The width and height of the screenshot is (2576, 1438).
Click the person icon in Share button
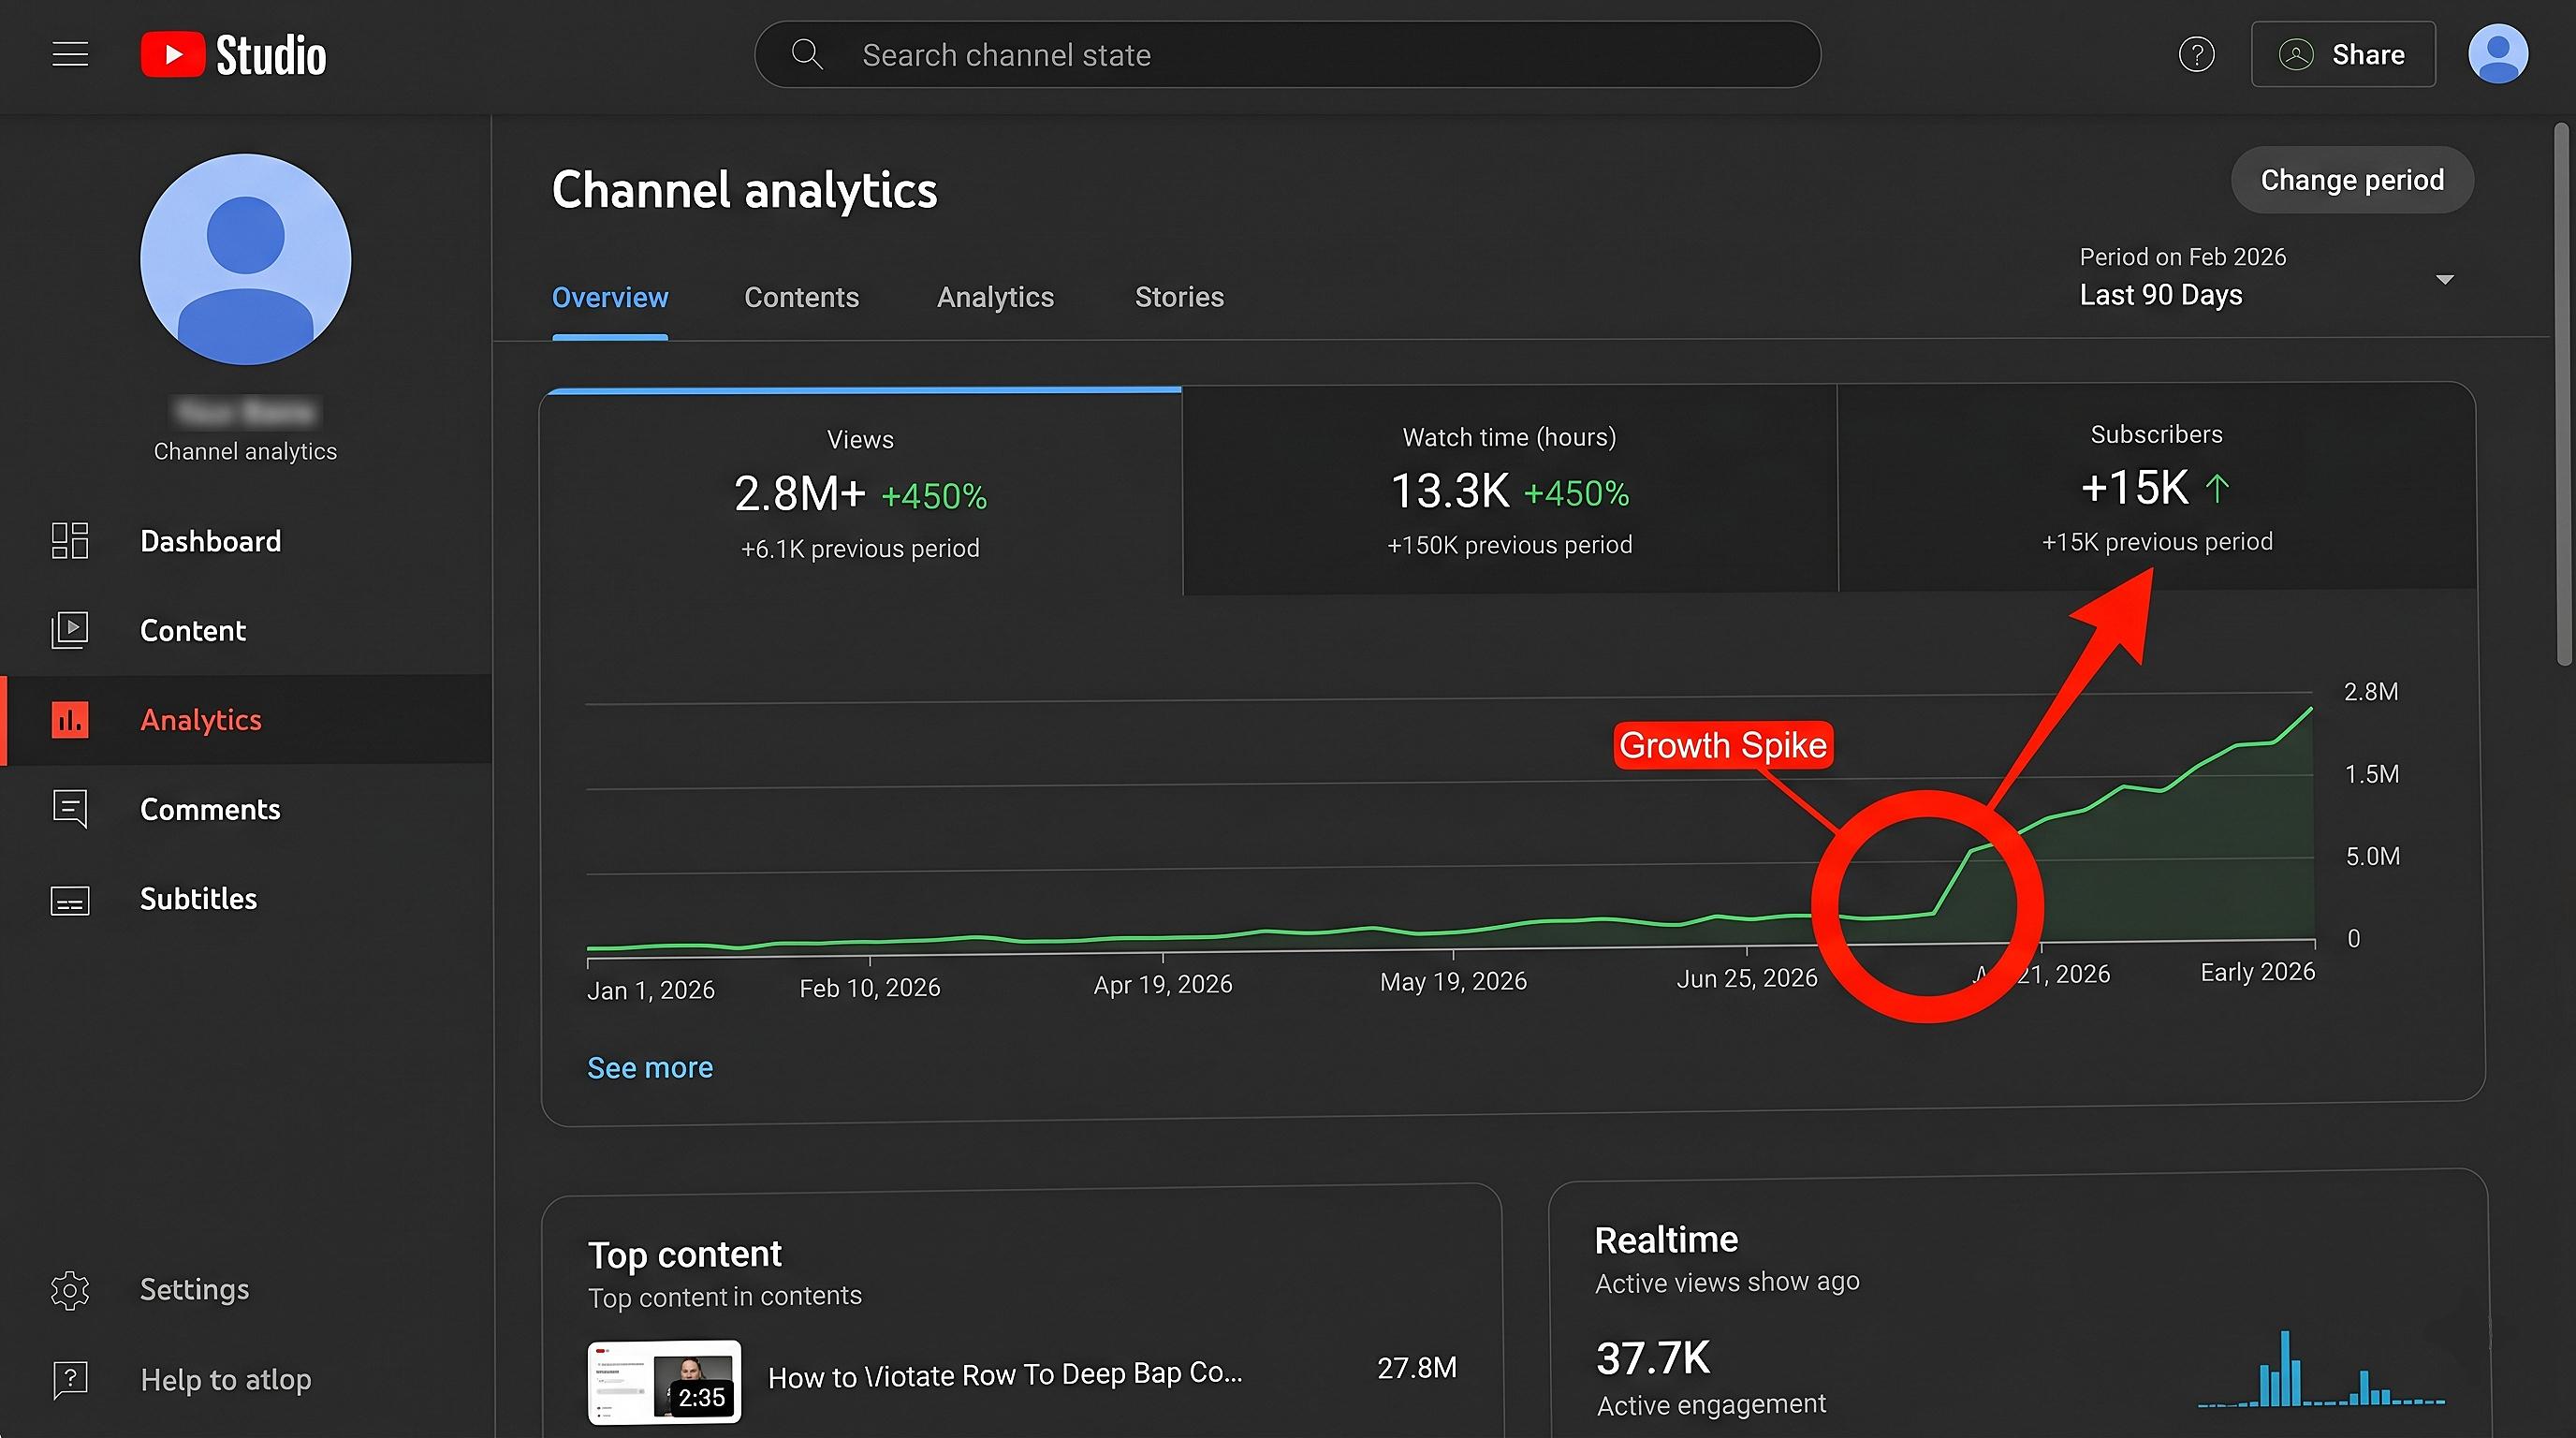(x=2296, y=54)
